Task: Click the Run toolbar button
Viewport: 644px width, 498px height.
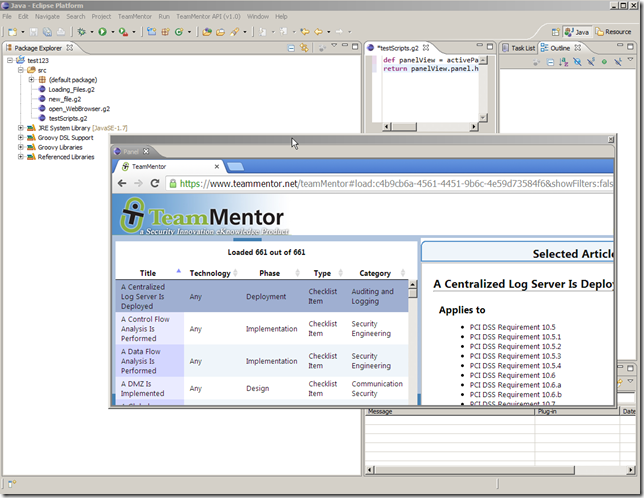Action: point(102,32)
